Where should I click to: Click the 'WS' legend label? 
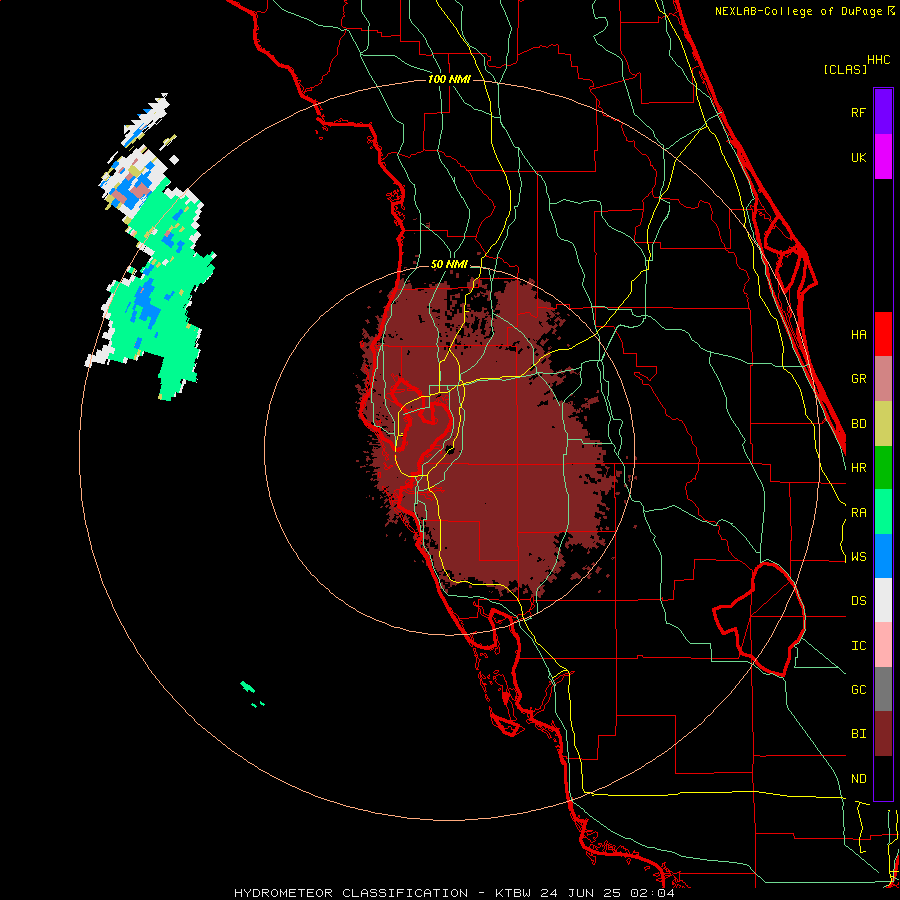(858, 557)
